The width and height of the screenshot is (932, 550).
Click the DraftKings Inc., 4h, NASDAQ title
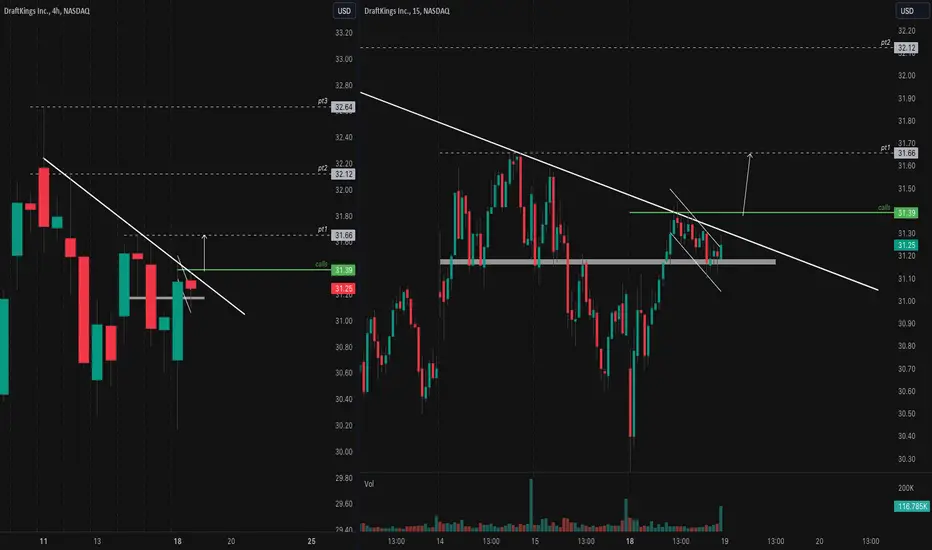pyautogui.click(x=47, y=11)
